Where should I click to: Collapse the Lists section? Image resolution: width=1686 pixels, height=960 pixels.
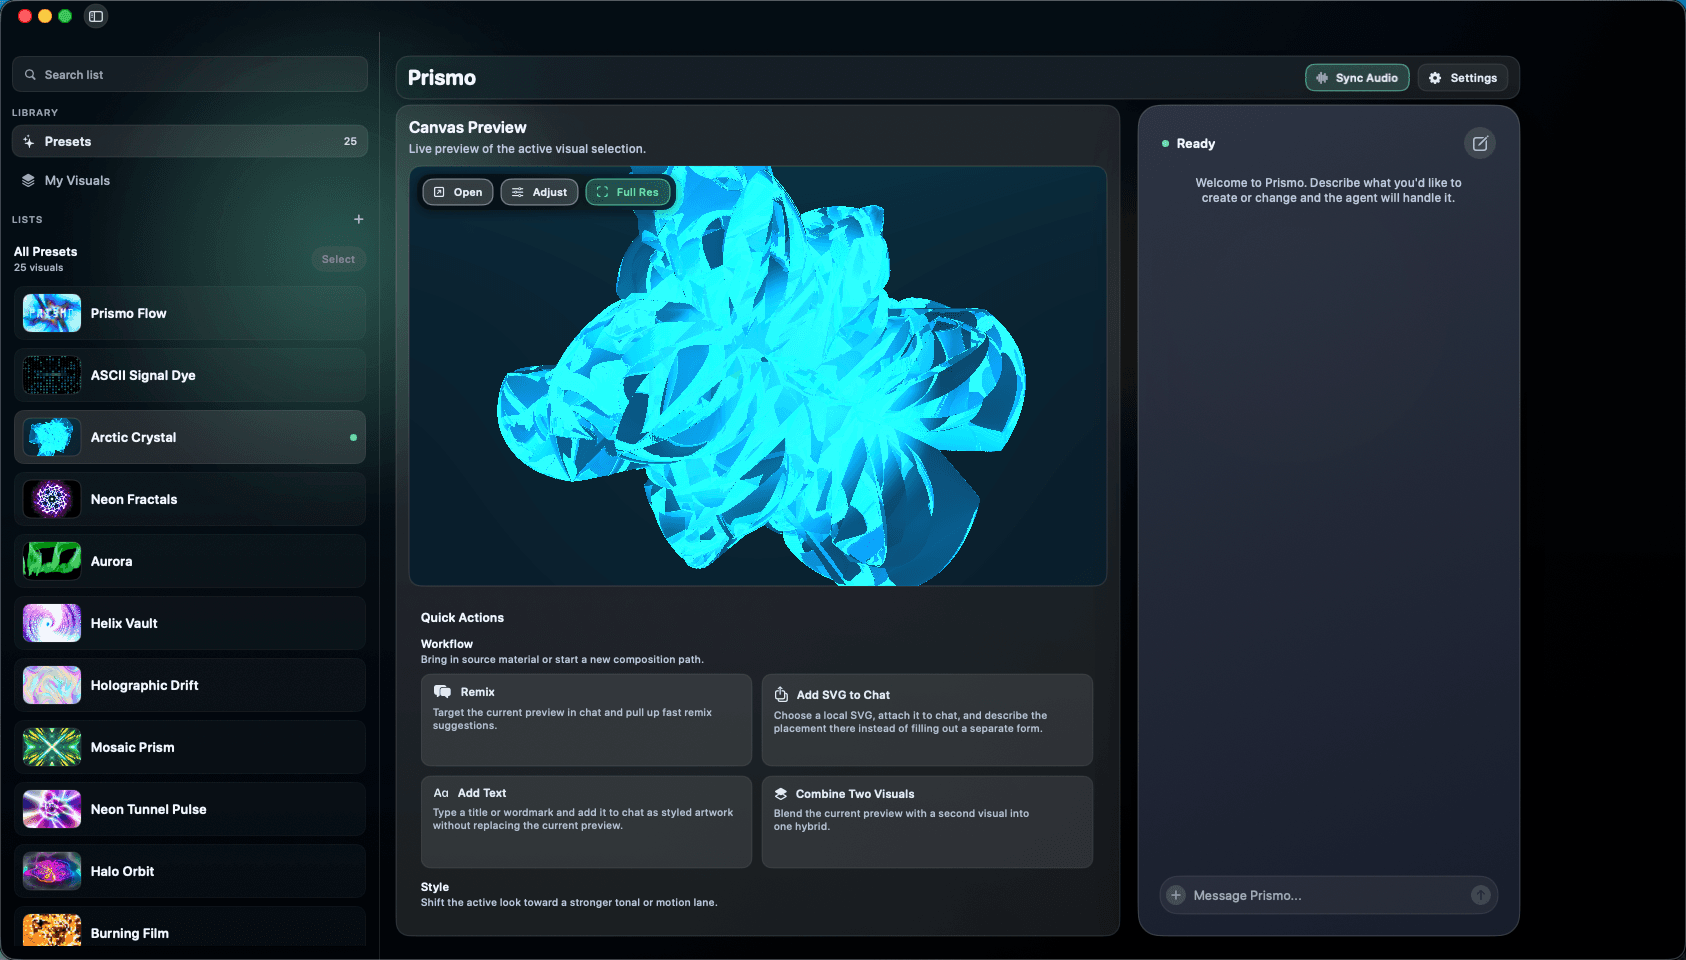[27, 219]
